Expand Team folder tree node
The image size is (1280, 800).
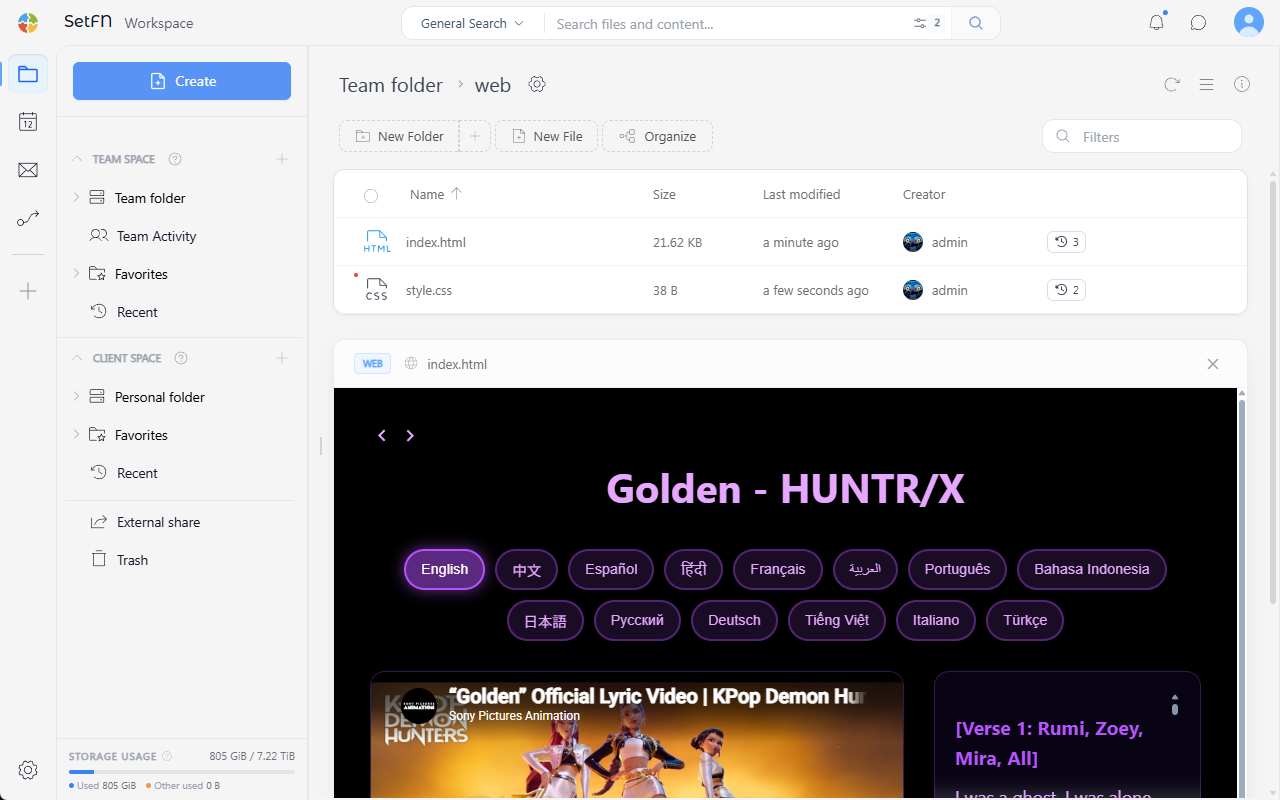(x=76, y=198)
